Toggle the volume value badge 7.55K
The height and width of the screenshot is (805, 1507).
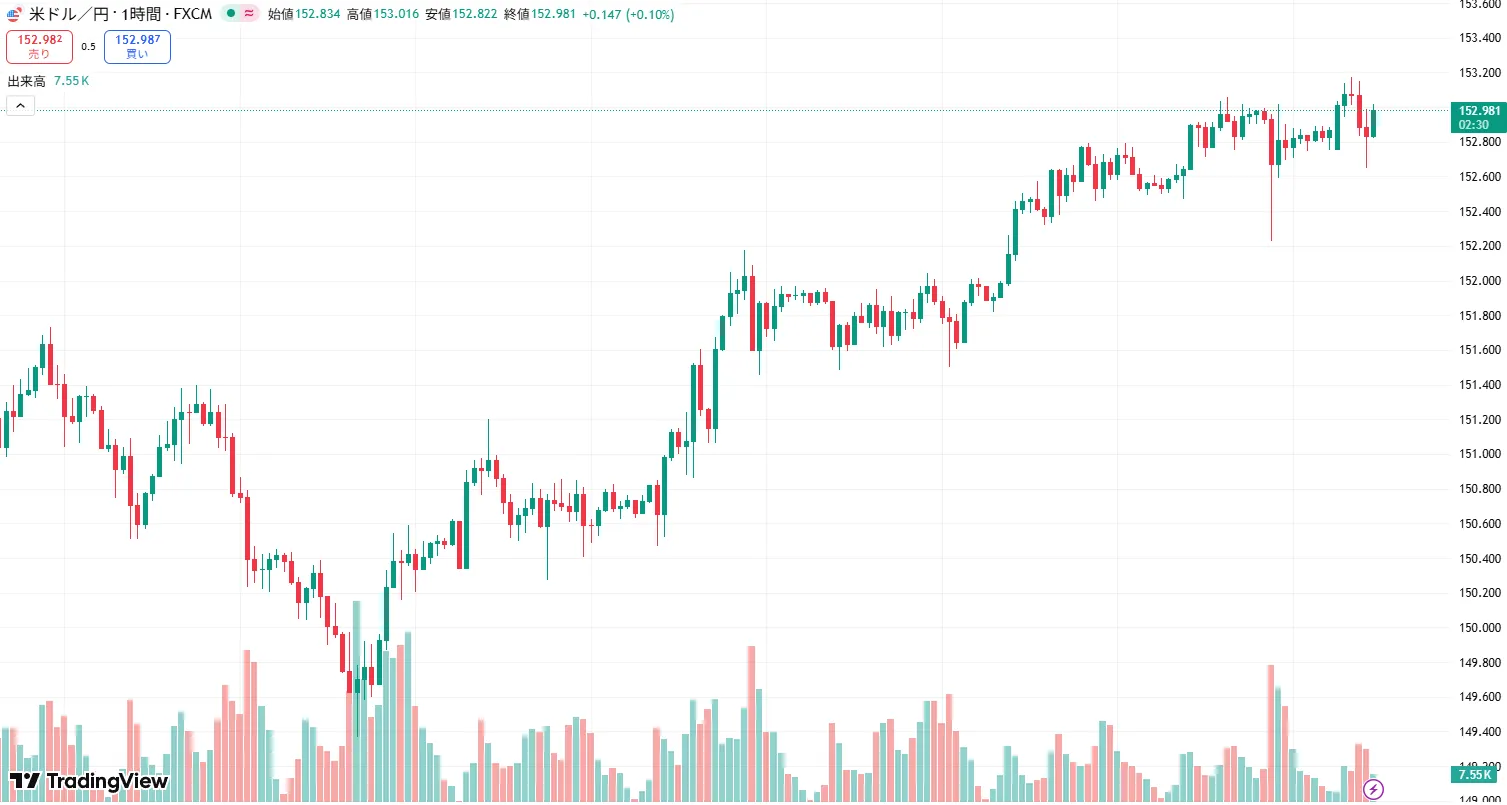pos(1475,775)
